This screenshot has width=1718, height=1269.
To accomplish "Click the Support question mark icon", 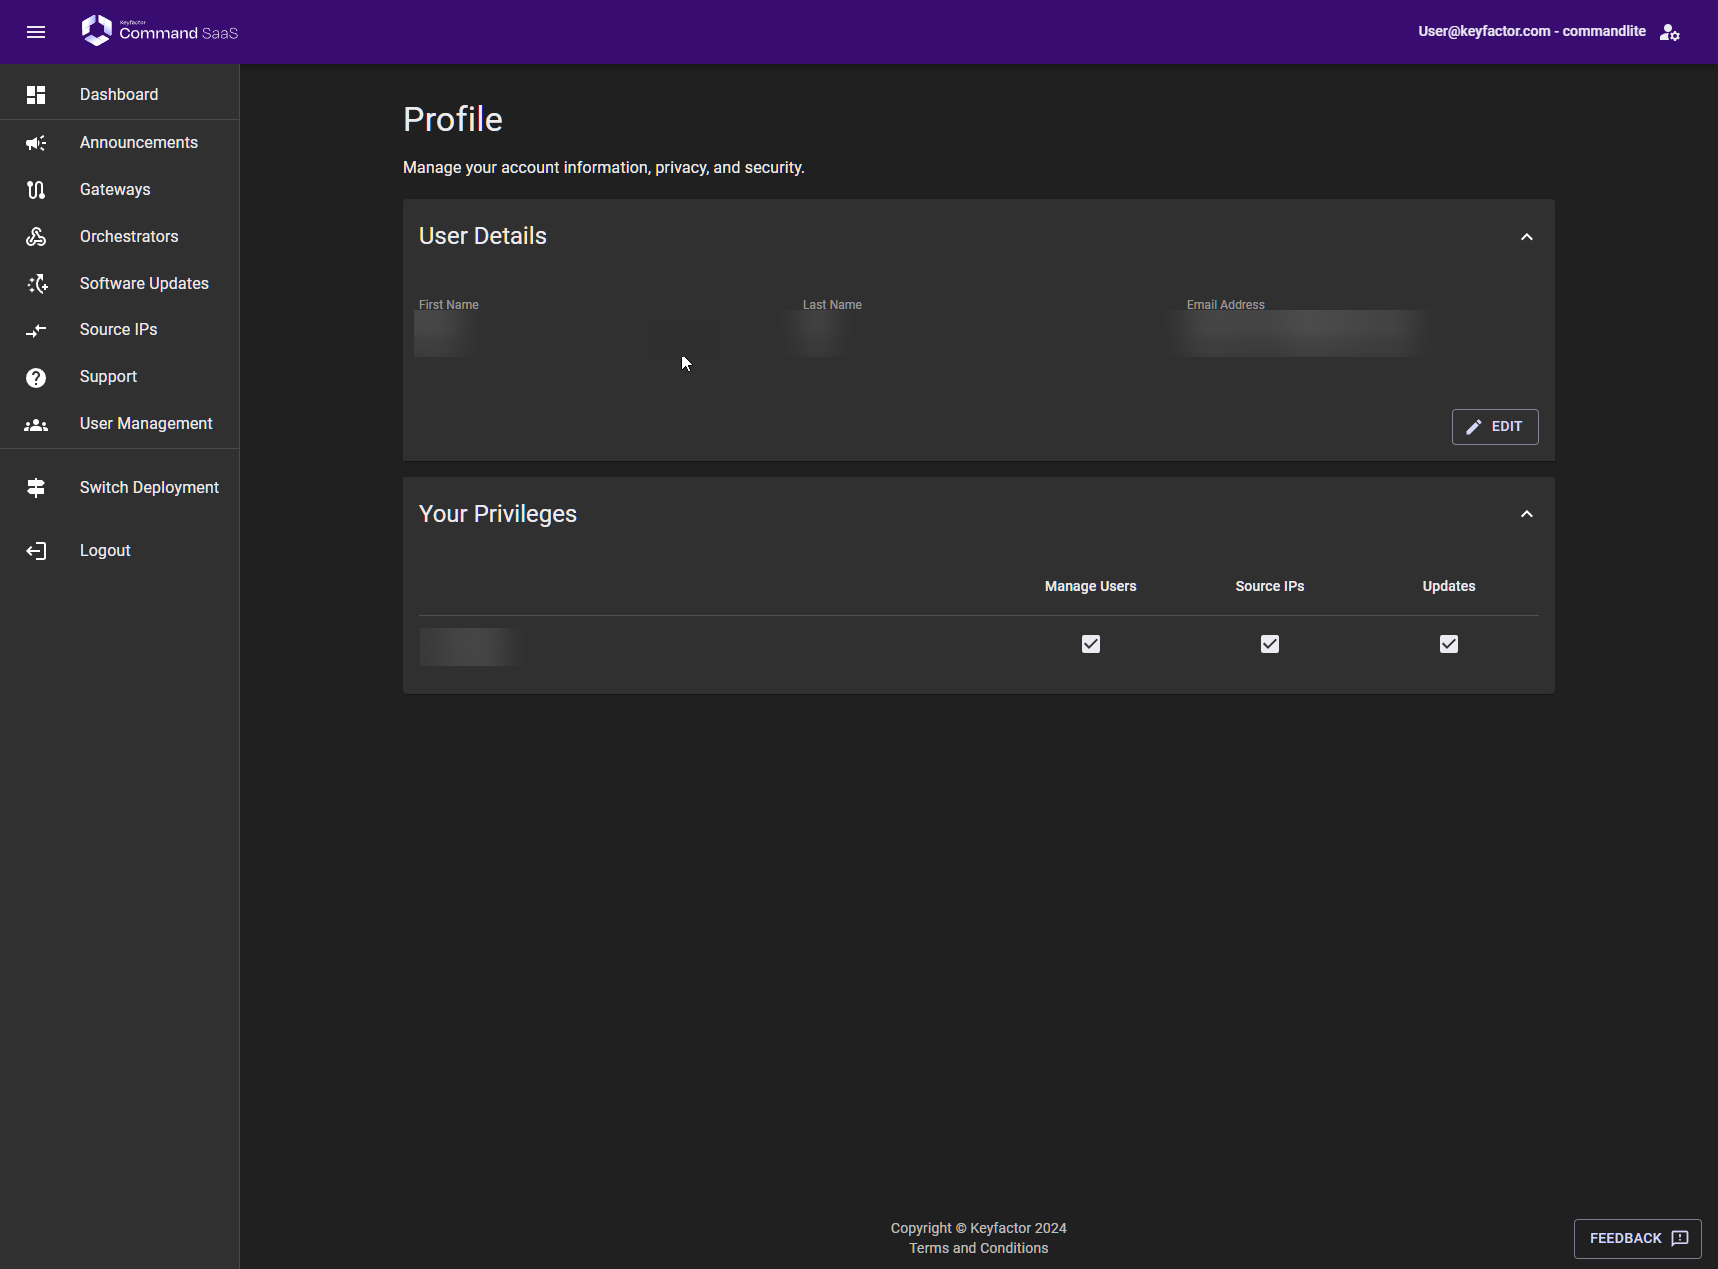I will pyautogui.click(x=36, y=377).
